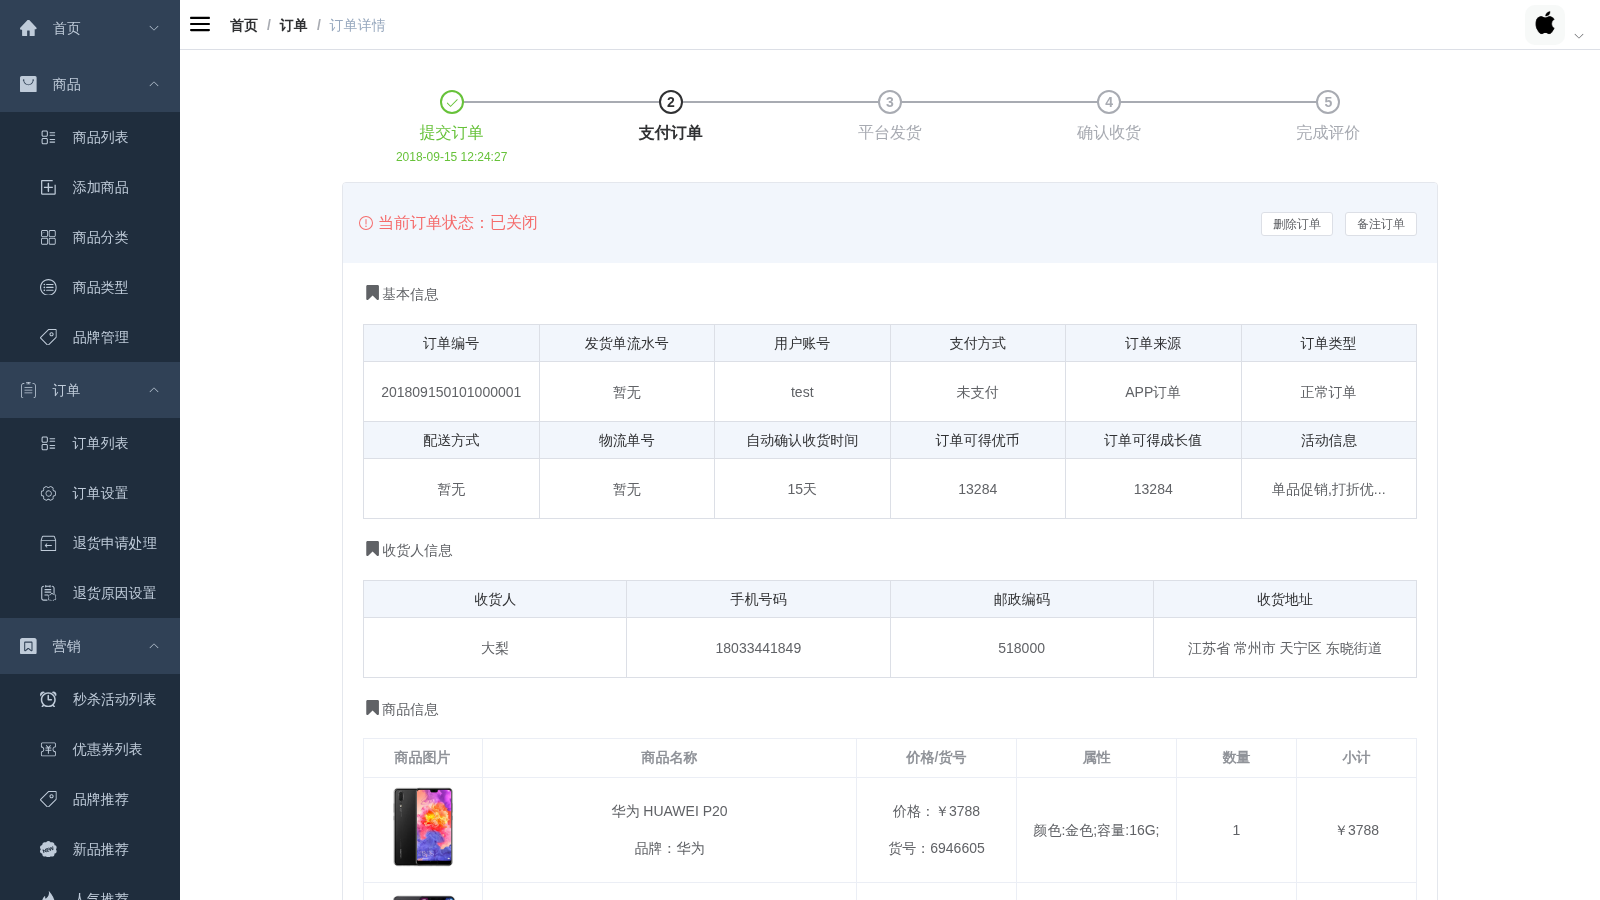Image resolution: width=1600 pixels, height=900 pixels.
Task: Collapse the 订单 sidebar section chevron
Action: [154, 390]
